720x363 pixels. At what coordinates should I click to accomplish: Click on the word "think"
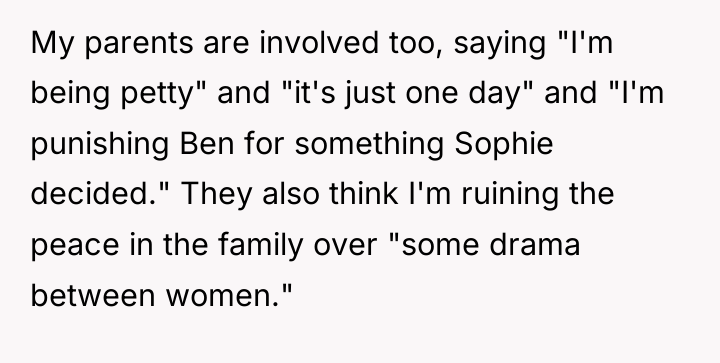(x=363, y=193)
